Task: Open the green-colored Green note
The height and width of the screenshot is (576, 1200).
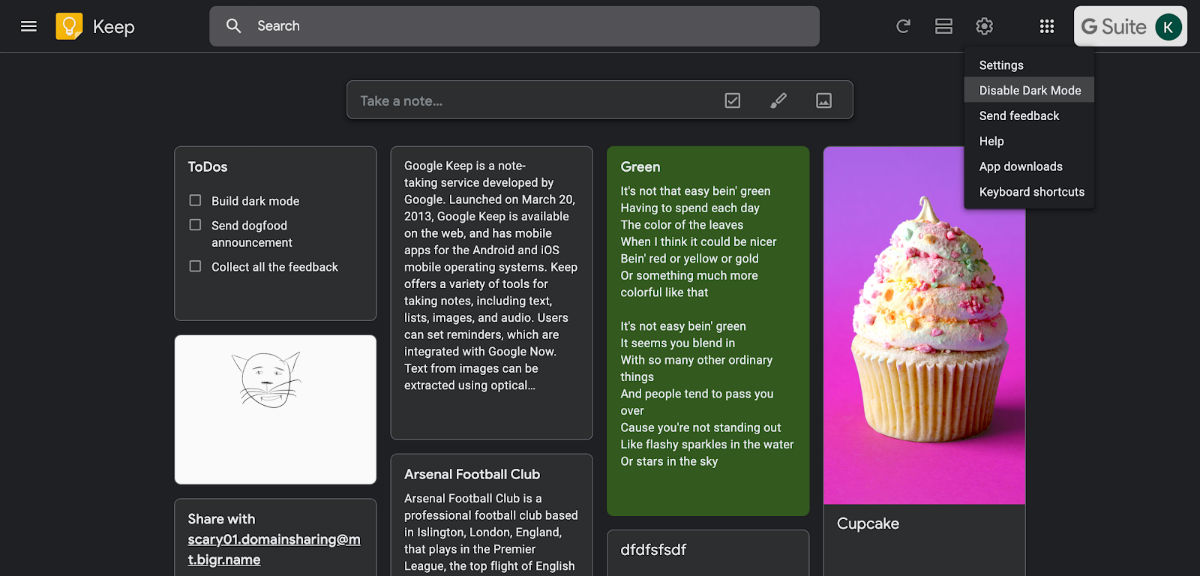Action: tap(707, 330)
